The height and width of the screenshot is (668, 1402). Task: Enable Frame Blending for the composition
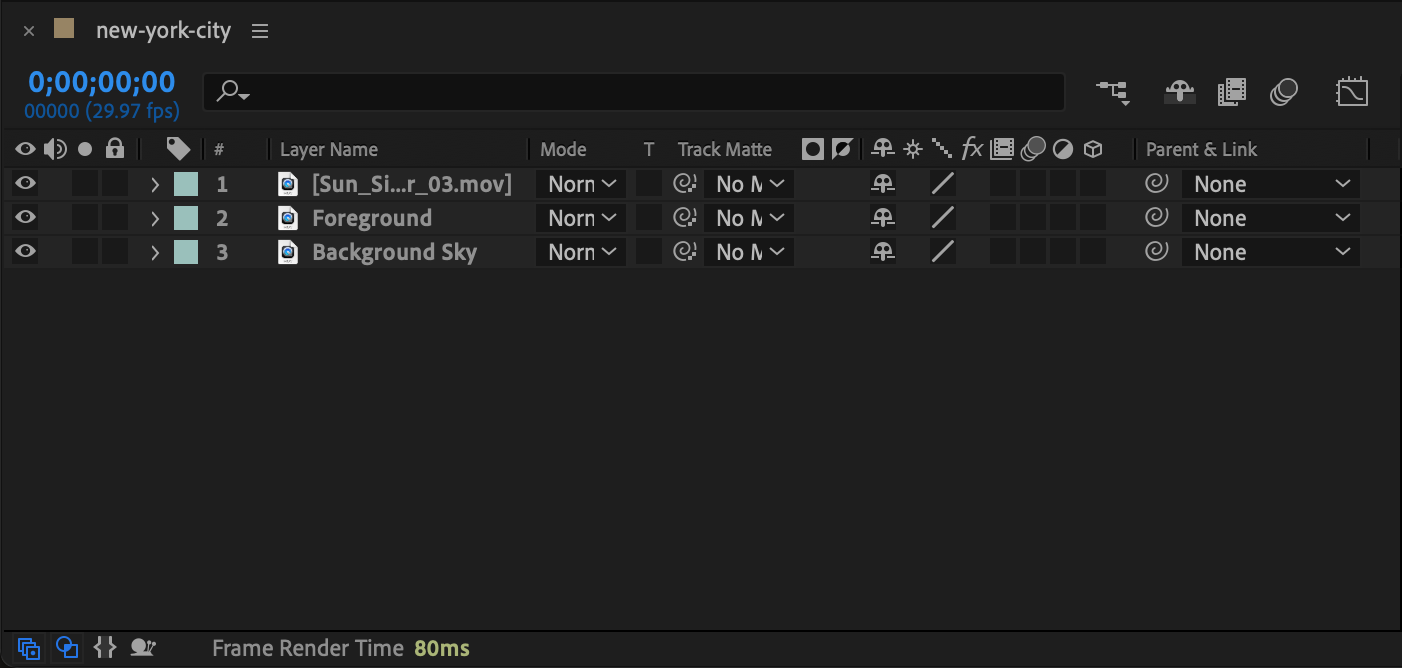point(1232,92)
